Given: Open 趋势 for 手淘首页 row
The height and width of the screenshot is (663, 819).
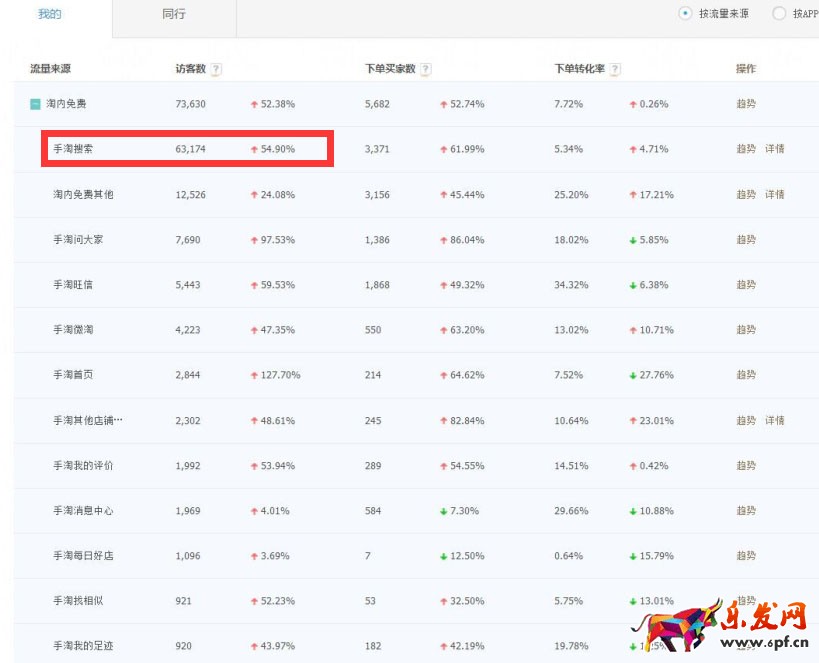Looking at the screenshot, I should pyautogui.click(x=746, y=375).
